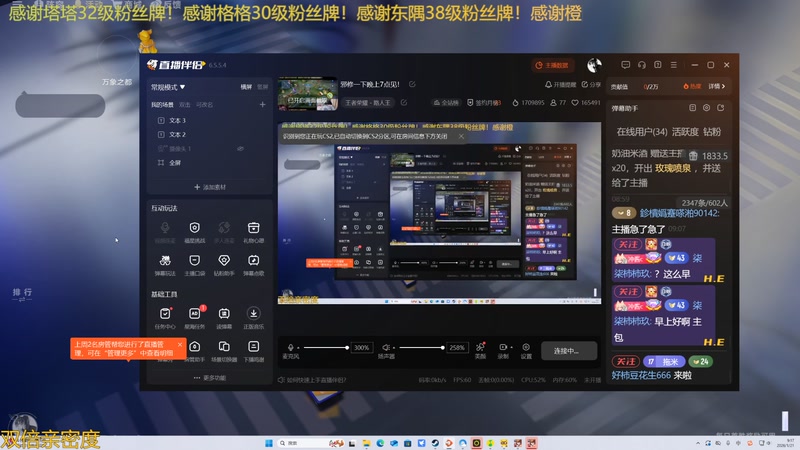
Task: Switch to 在线用户(34) tab
Action: [642, 132]
